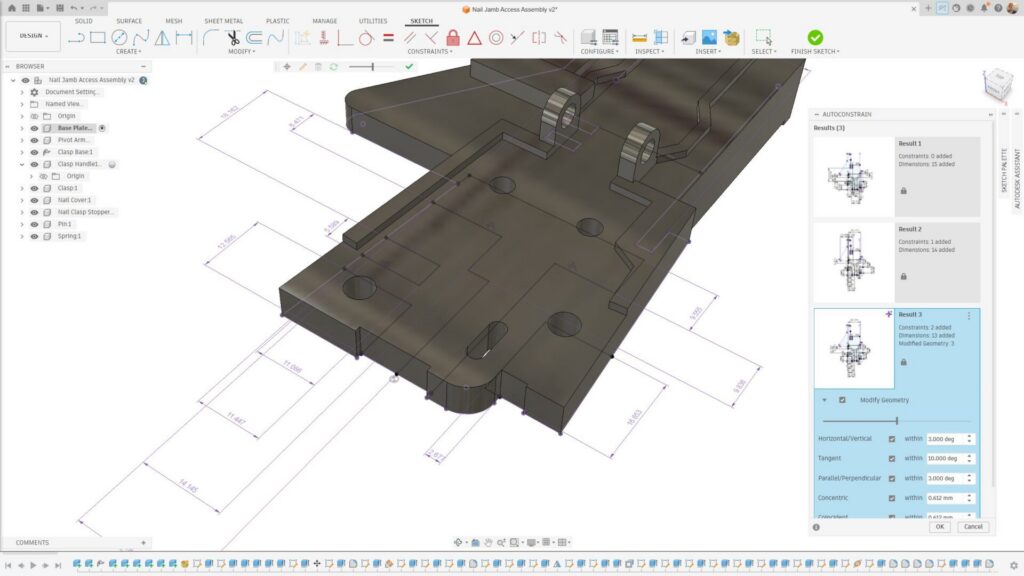This screenshot has width=1024, height=576.
Task: Toggle visibility of Base Plate component
Action: (35, 128)
